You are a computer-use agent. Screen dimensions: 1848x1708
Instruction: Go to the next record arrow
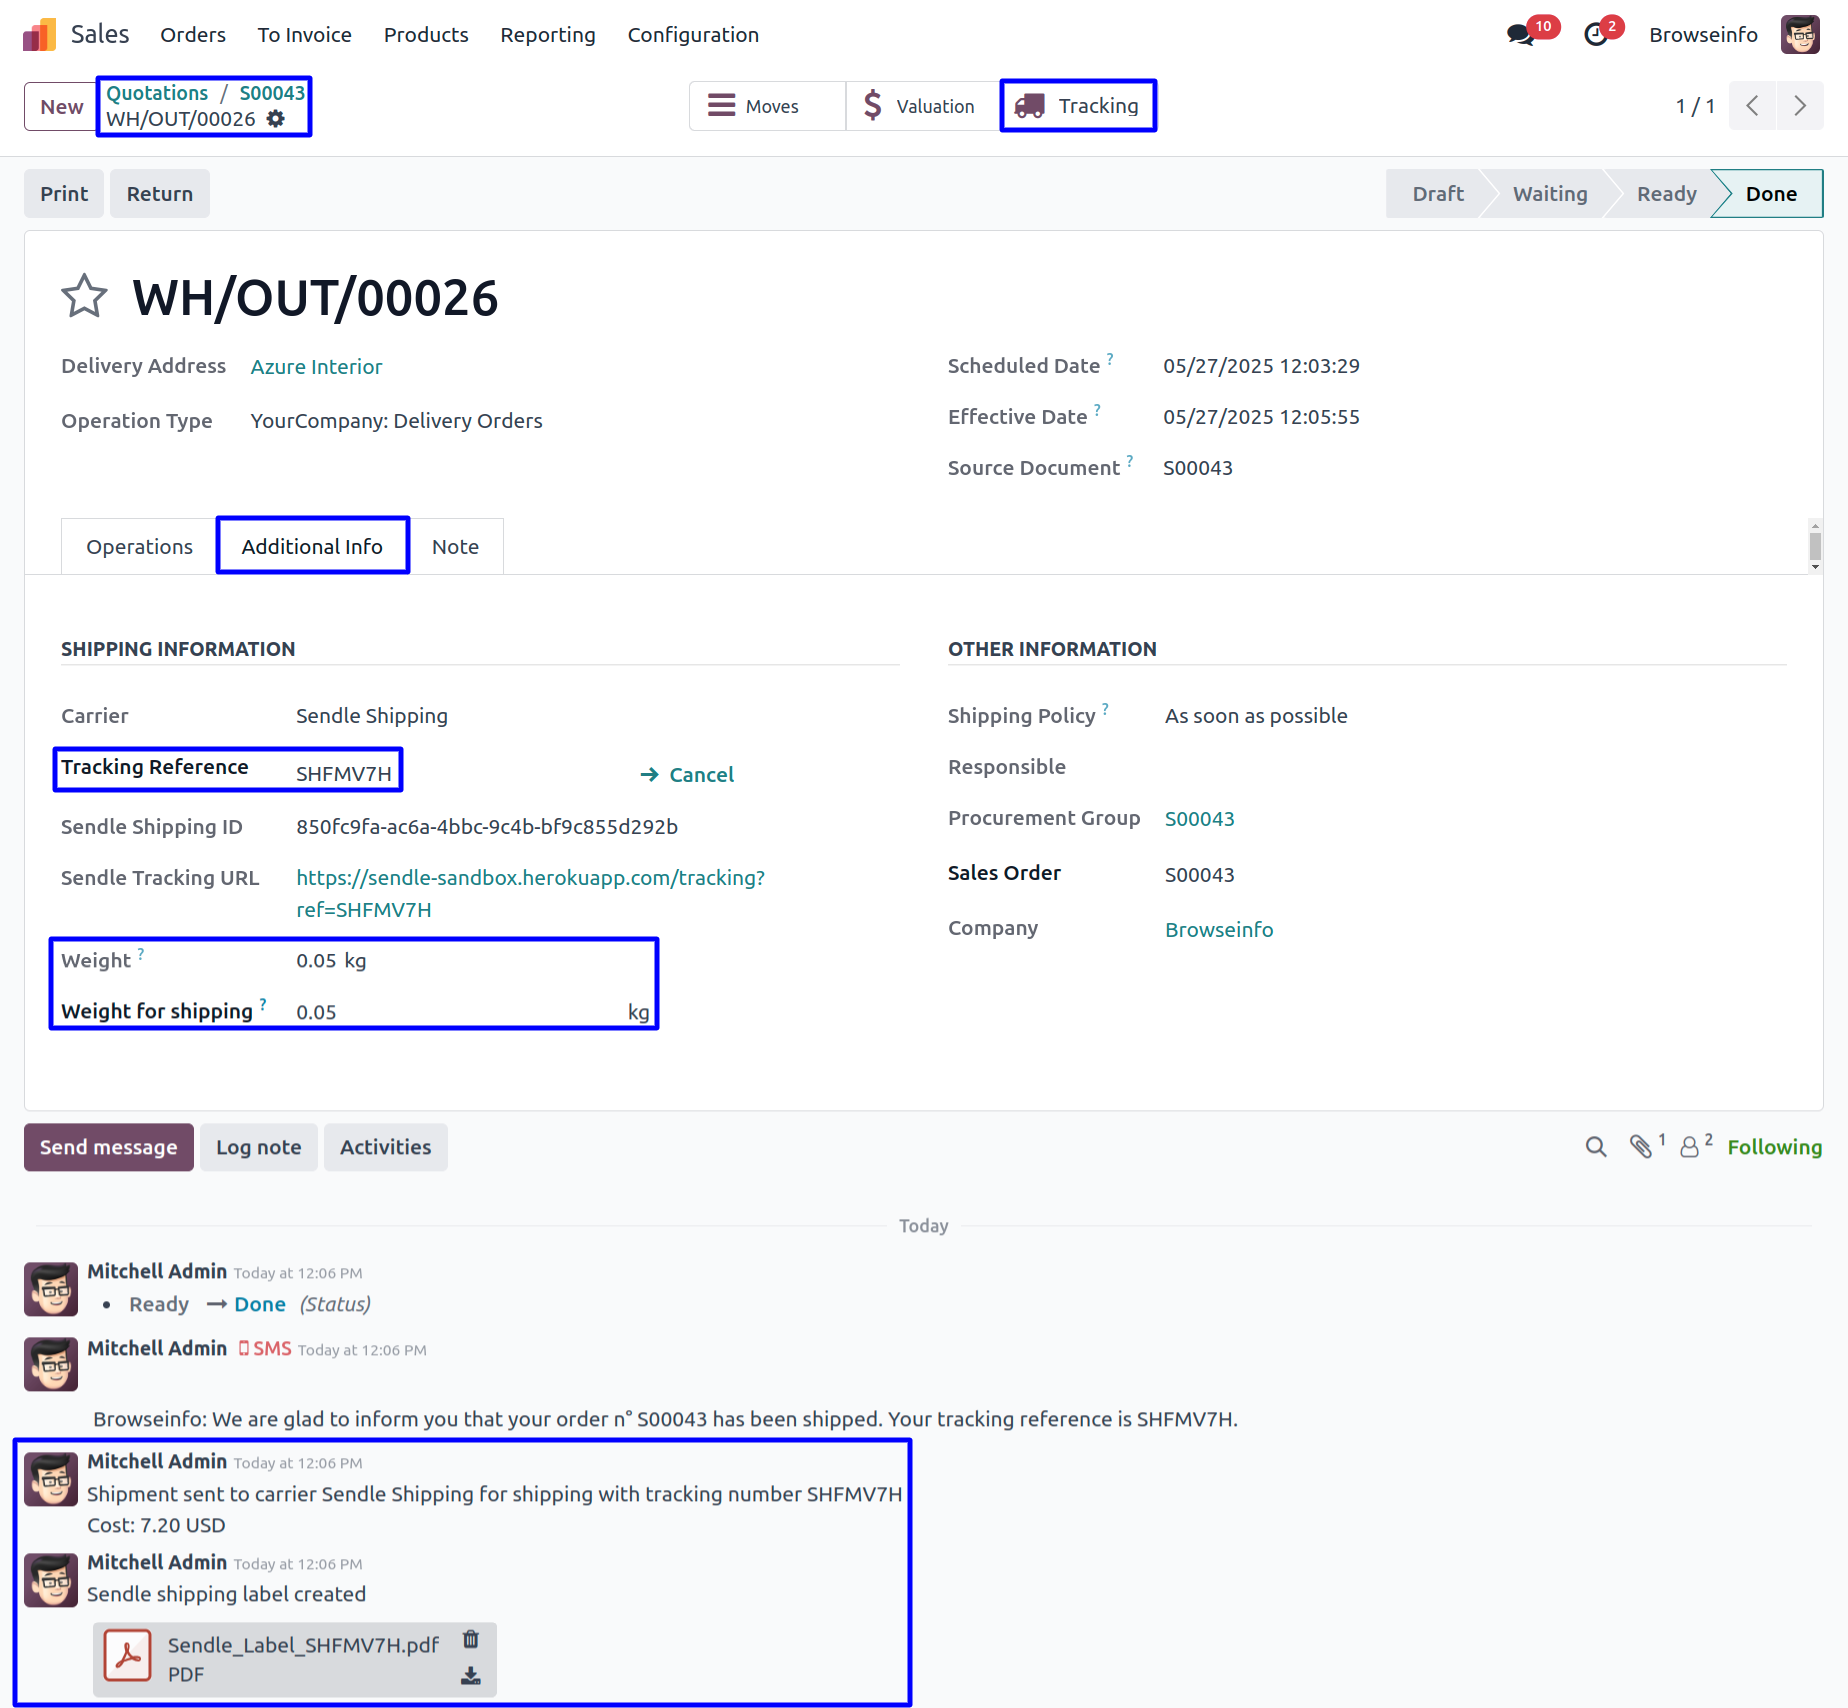point(1800,106)
